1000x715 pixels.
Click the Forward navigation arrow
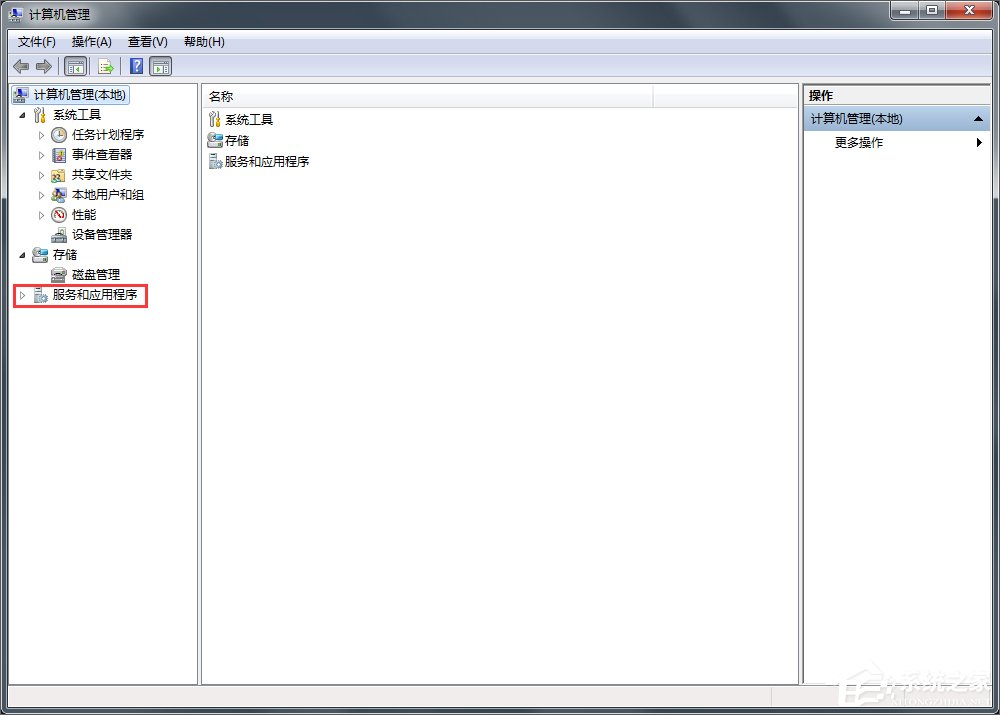(x=43, y=66)
